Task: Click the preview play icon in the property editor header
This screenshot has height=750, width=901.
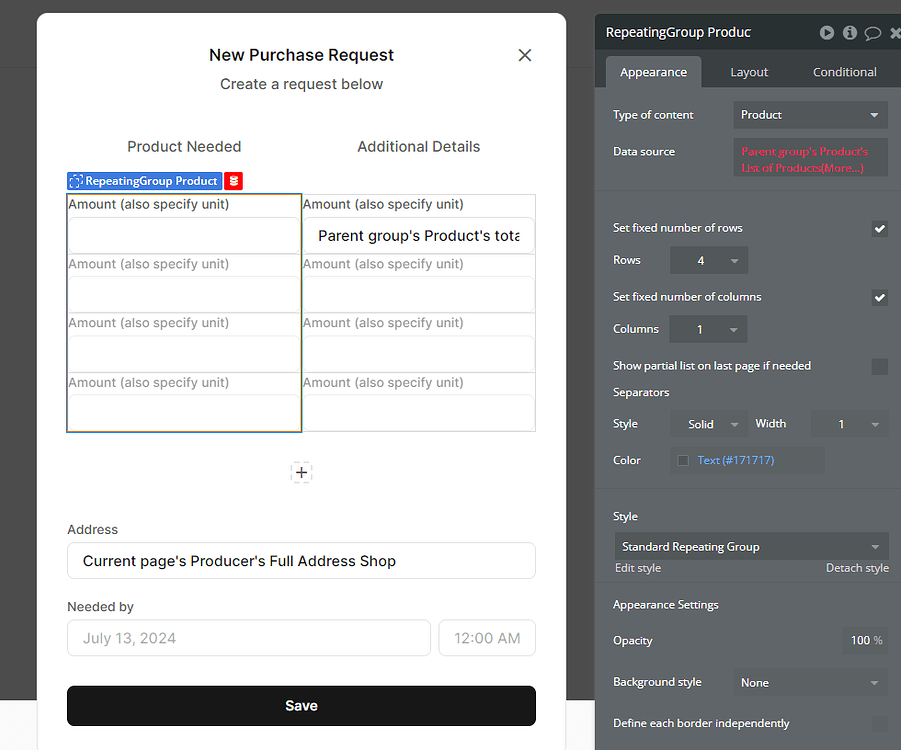Action: 827,32
